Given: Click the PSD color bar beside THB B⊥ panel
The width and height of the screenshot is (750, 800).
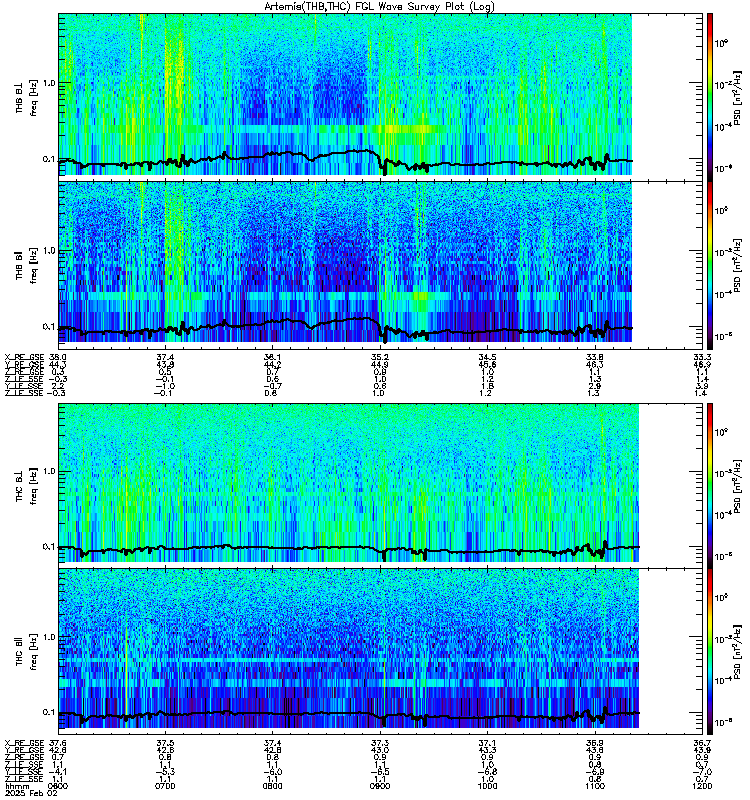Looking at the screenshot, I should (x=710, y=97).
